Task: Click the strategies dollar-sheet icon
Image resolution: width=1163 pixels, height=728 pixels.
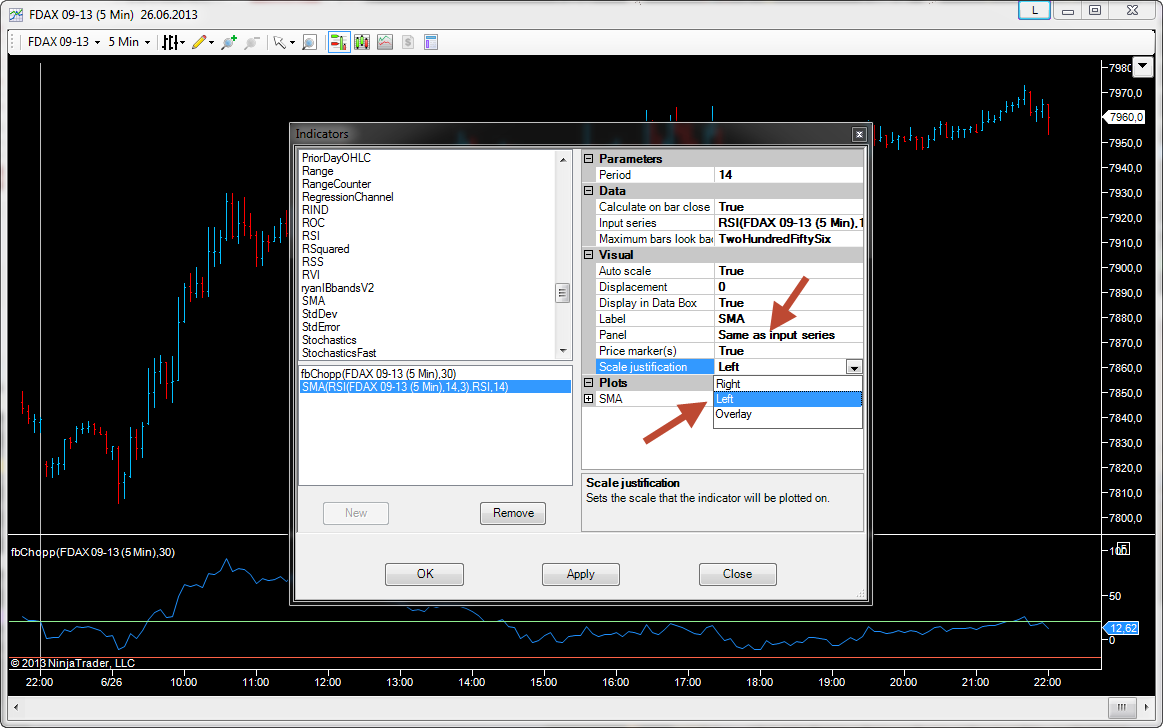Action: point(408,42)
